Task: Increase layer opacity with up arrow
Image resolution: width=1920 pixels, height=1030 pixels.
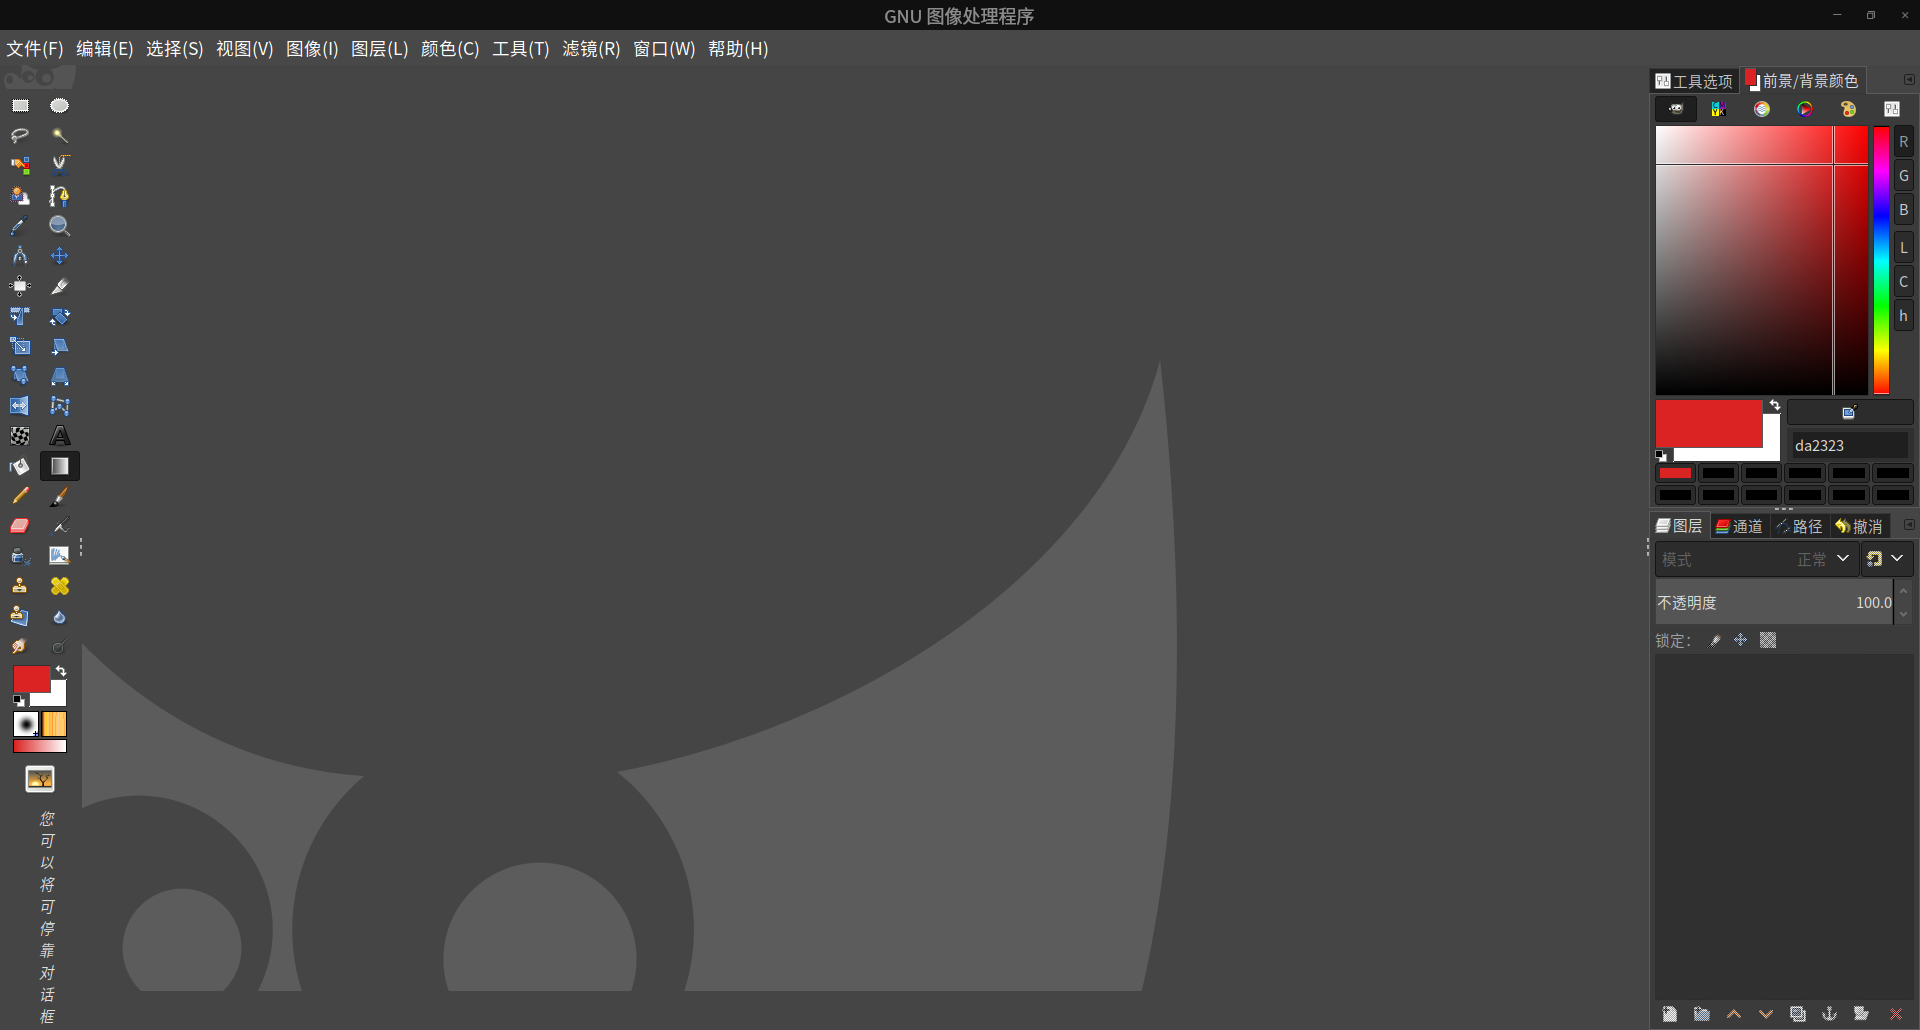Action: (1904, 592)
